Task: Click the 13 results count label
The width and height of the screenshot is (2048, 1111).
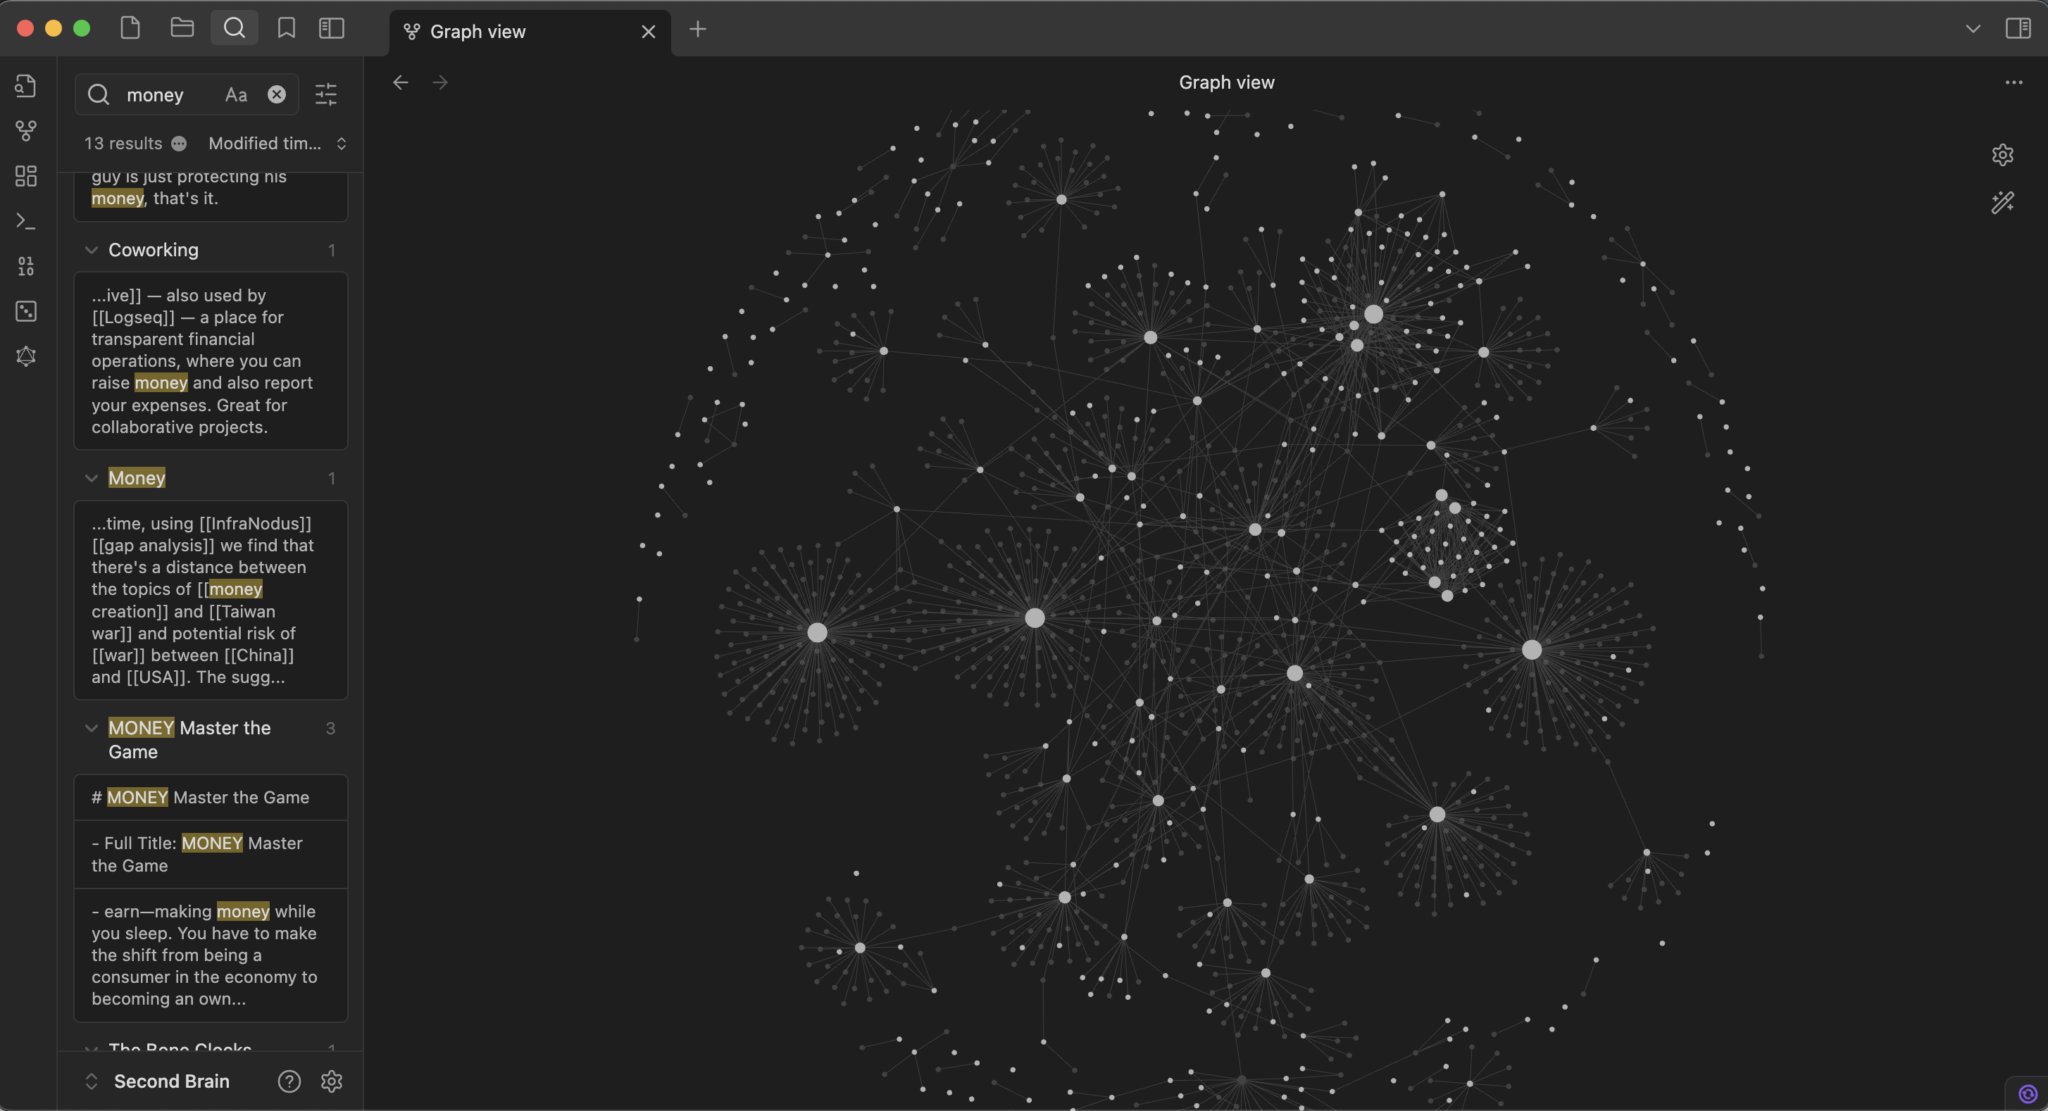Action: click(123, 143)
